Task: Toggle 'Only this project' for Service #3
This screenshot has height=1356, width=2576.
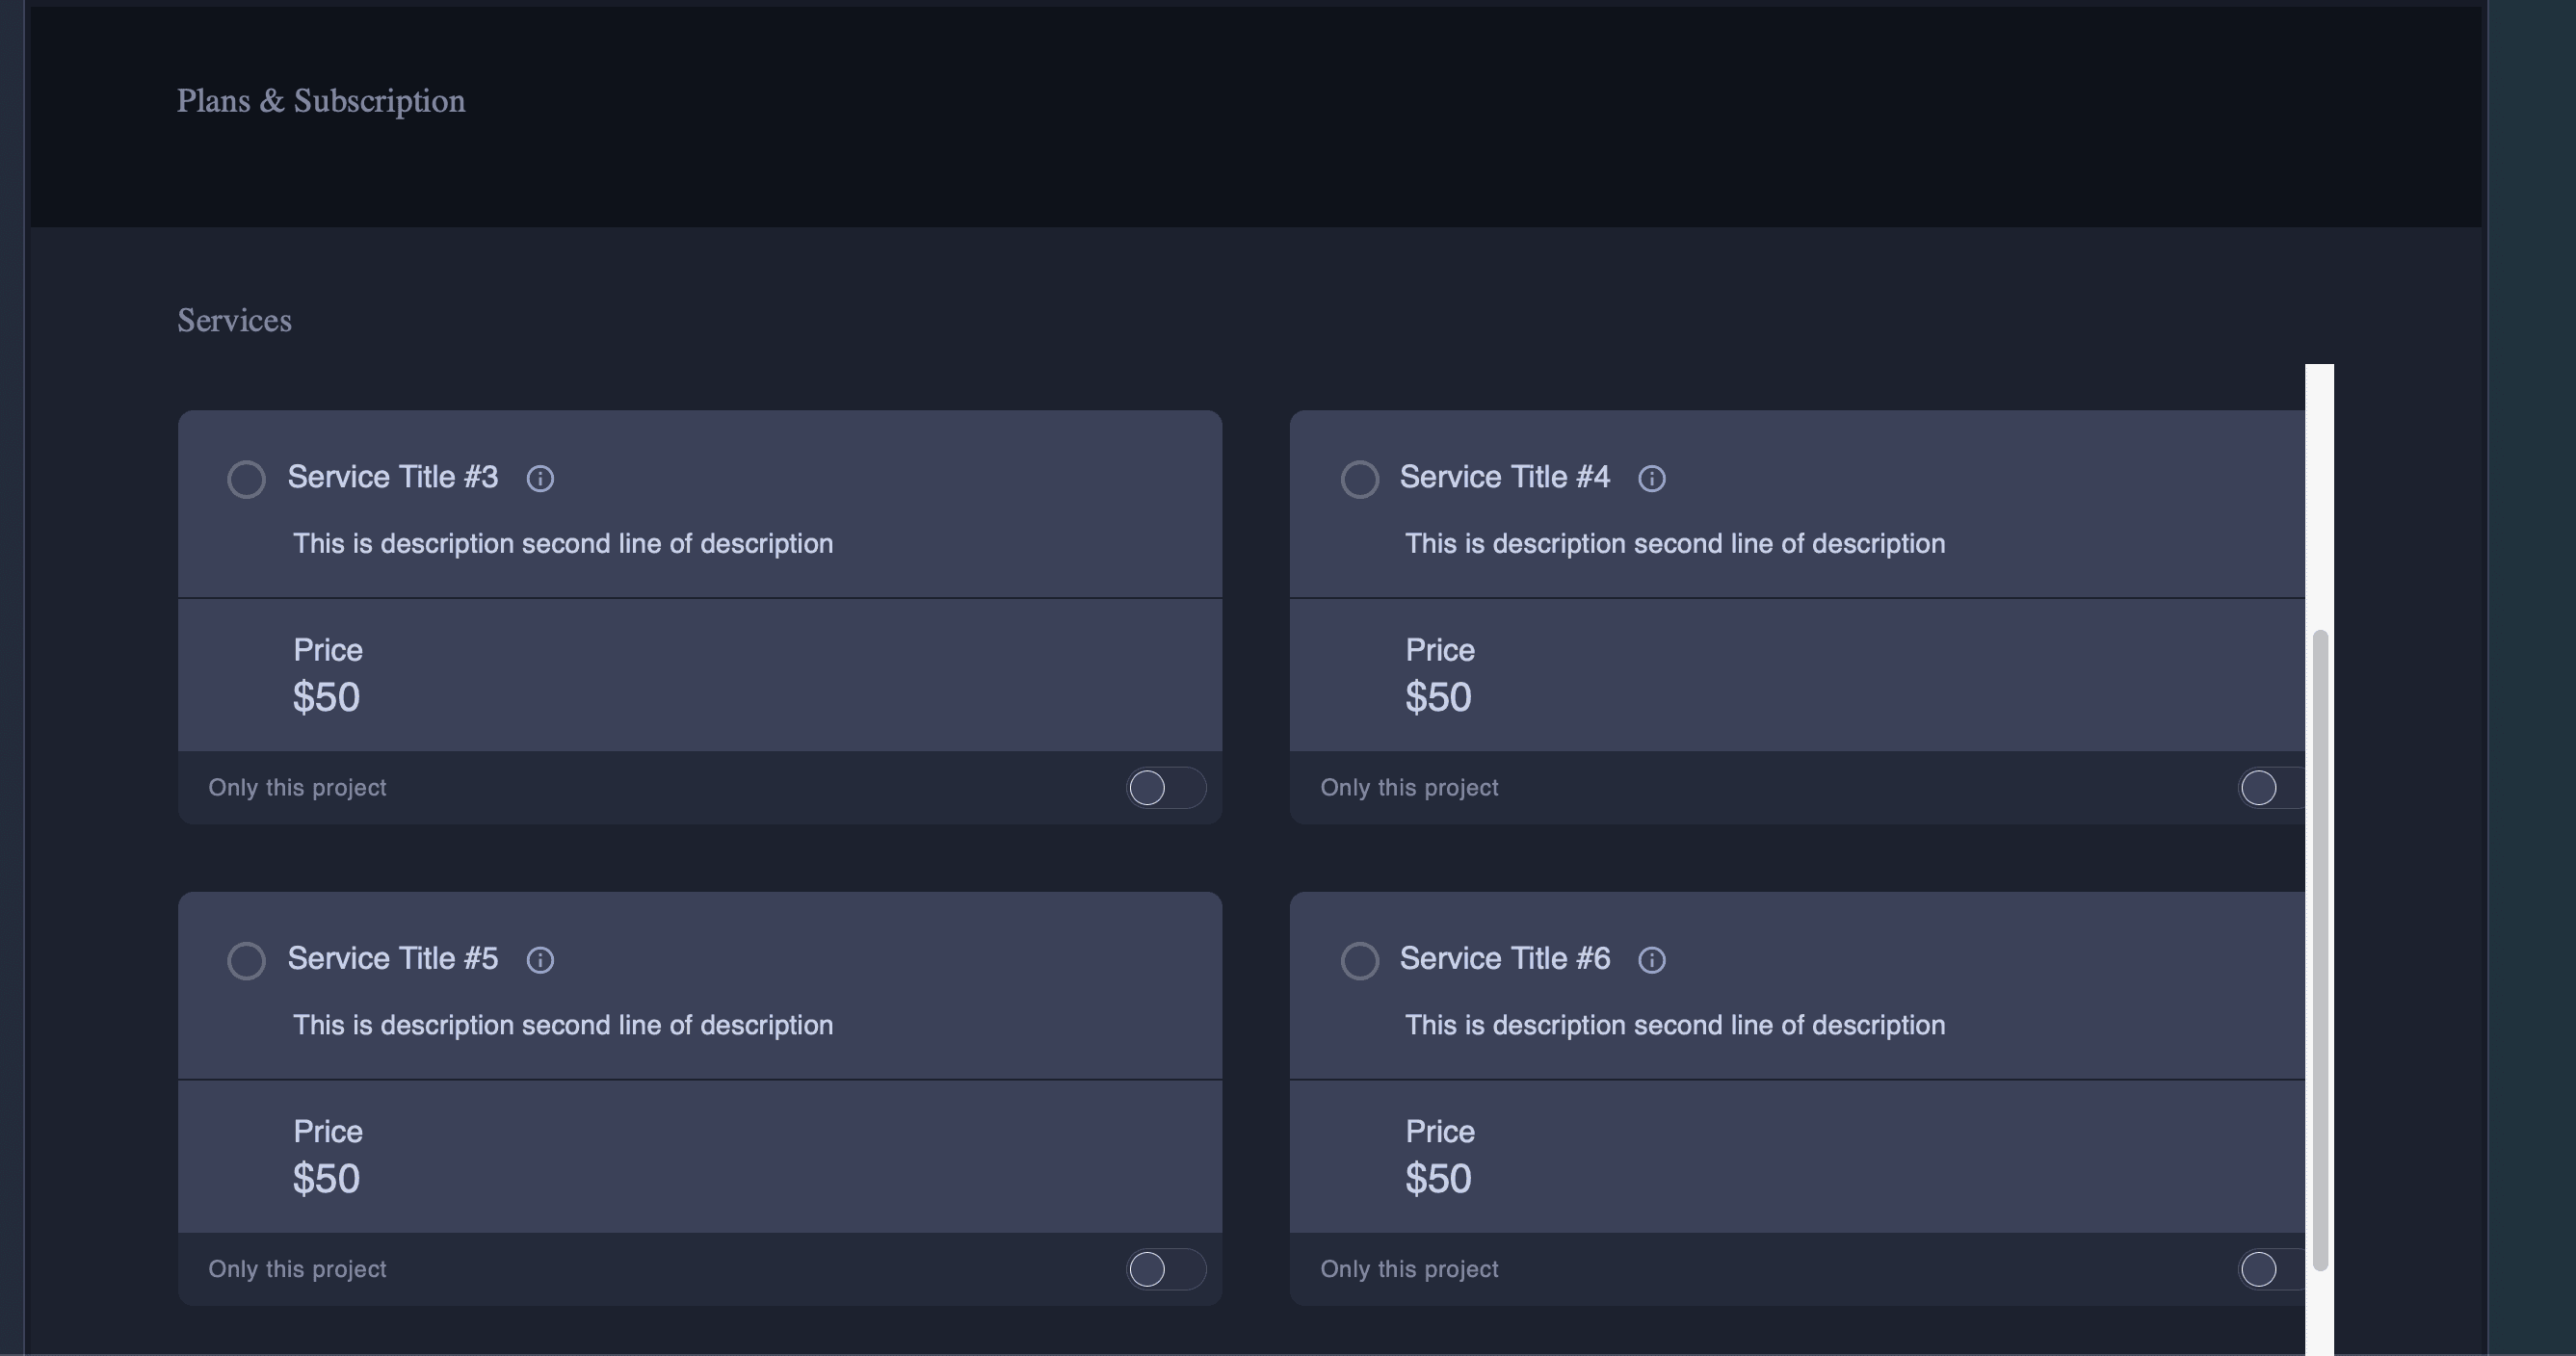Action: coord(1165,788)
